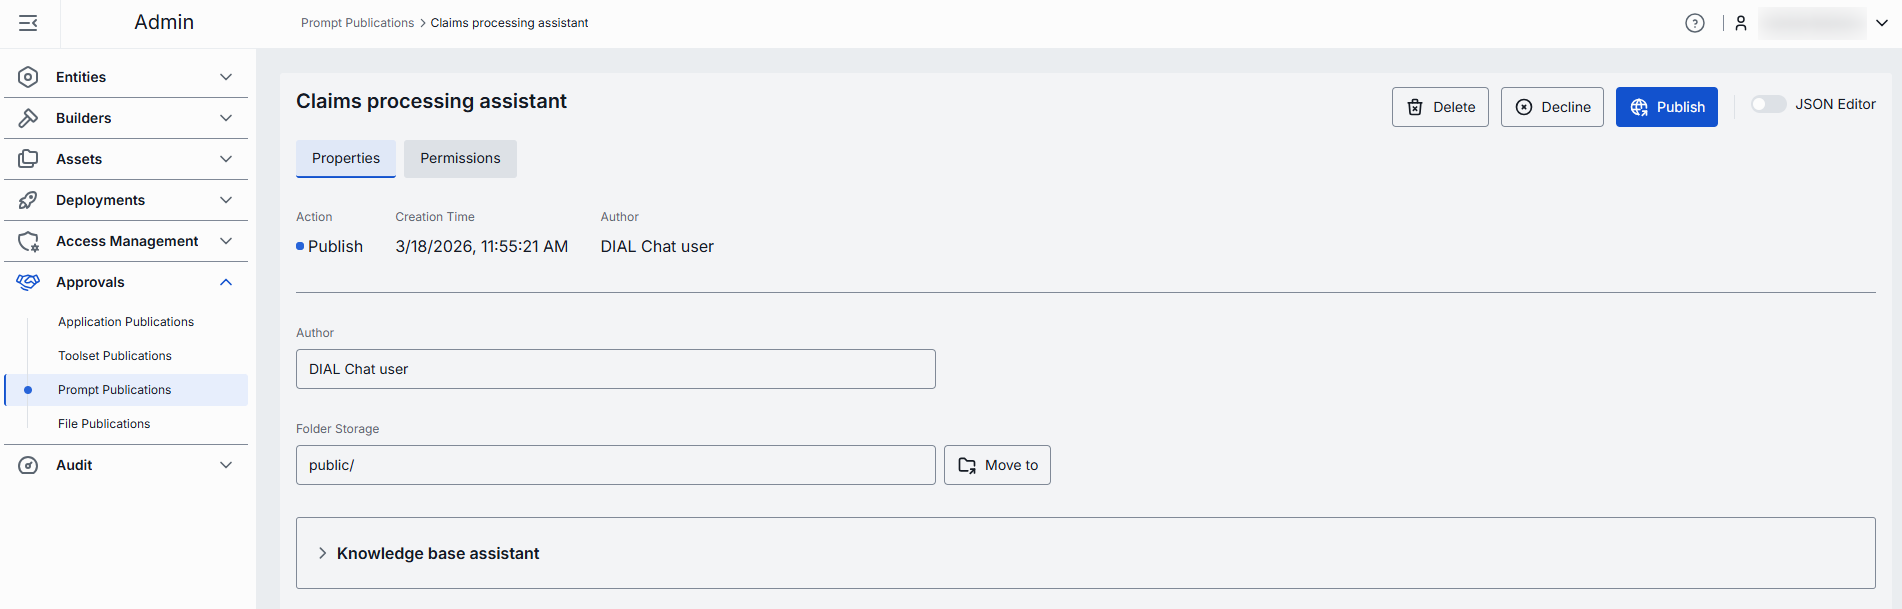Collapse the Approvals menu chevron

(x=226, y=282)
